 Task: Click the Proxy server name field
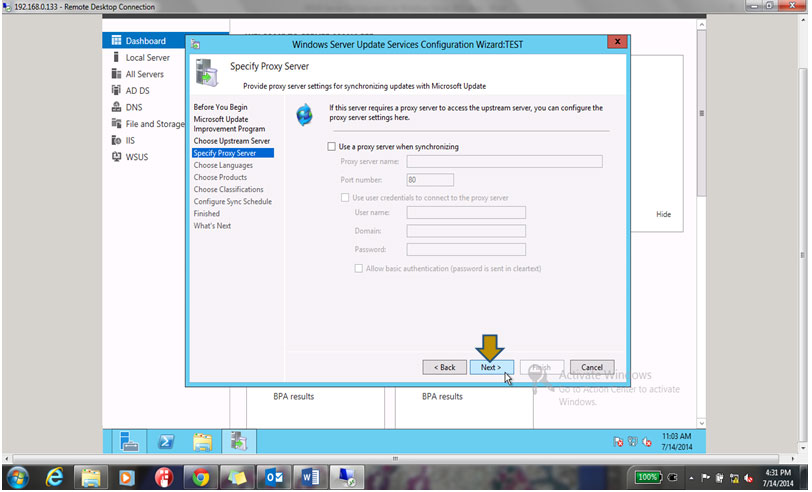504,162
